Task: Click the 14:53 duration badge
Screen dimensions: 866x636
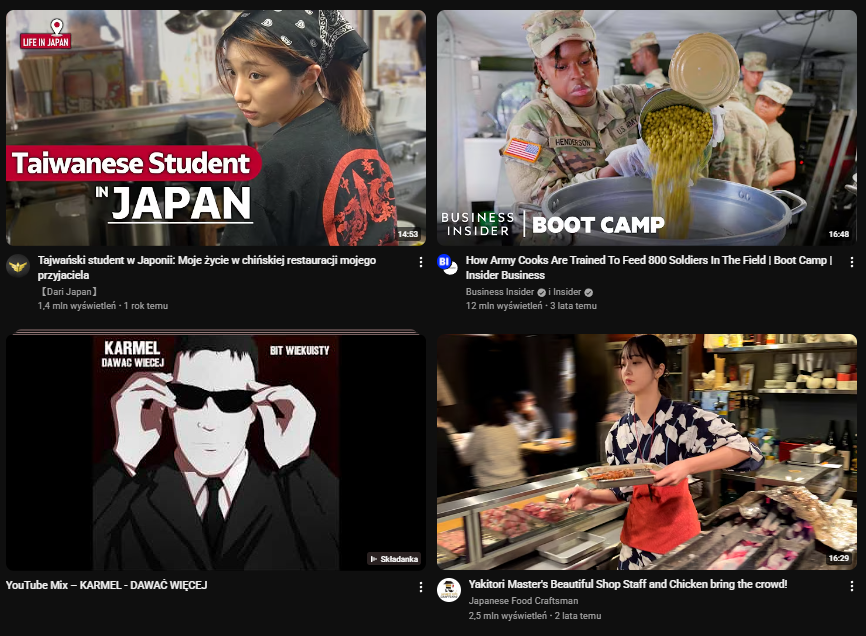Action: pyautogui.click(x=408, y=234)
